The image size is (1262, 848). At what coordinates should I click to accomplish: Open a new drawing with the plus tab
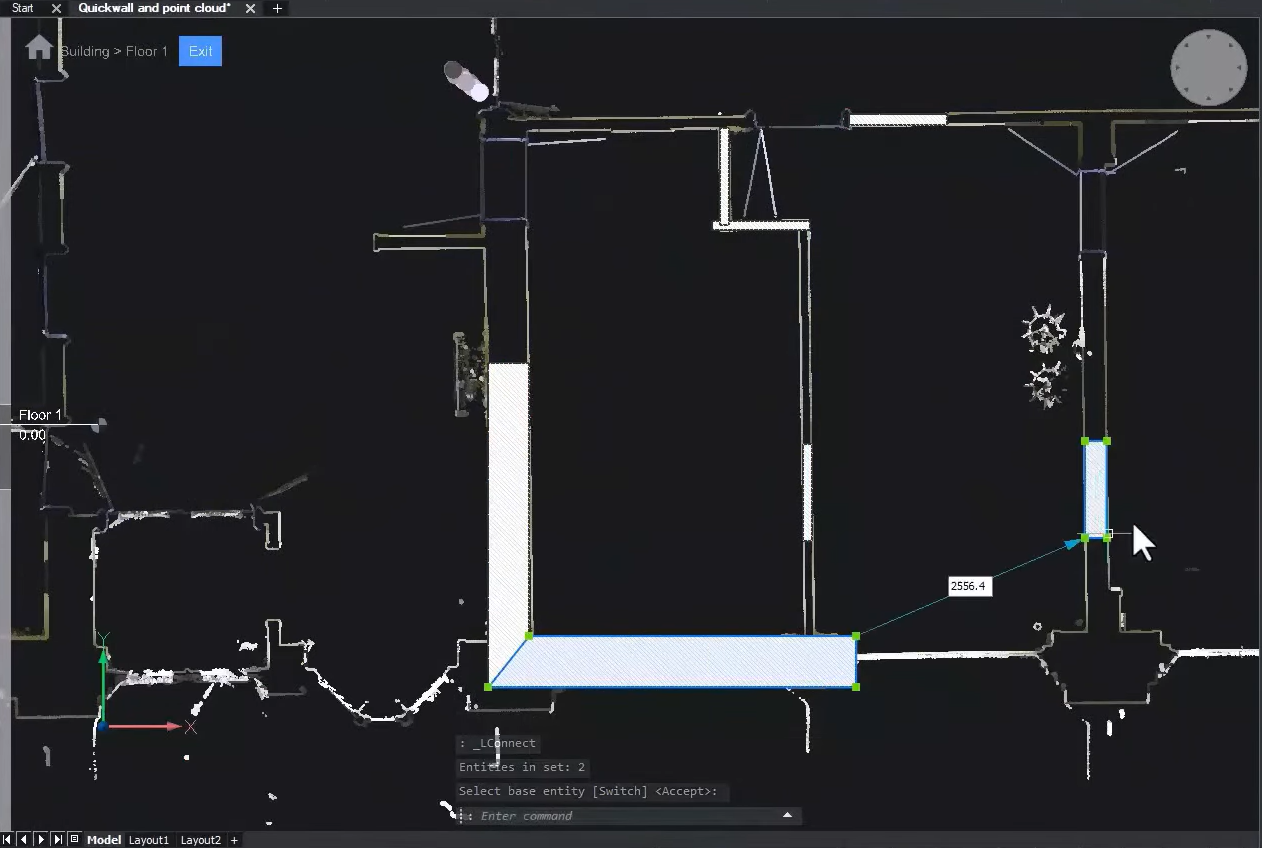[x=276, y=8]
